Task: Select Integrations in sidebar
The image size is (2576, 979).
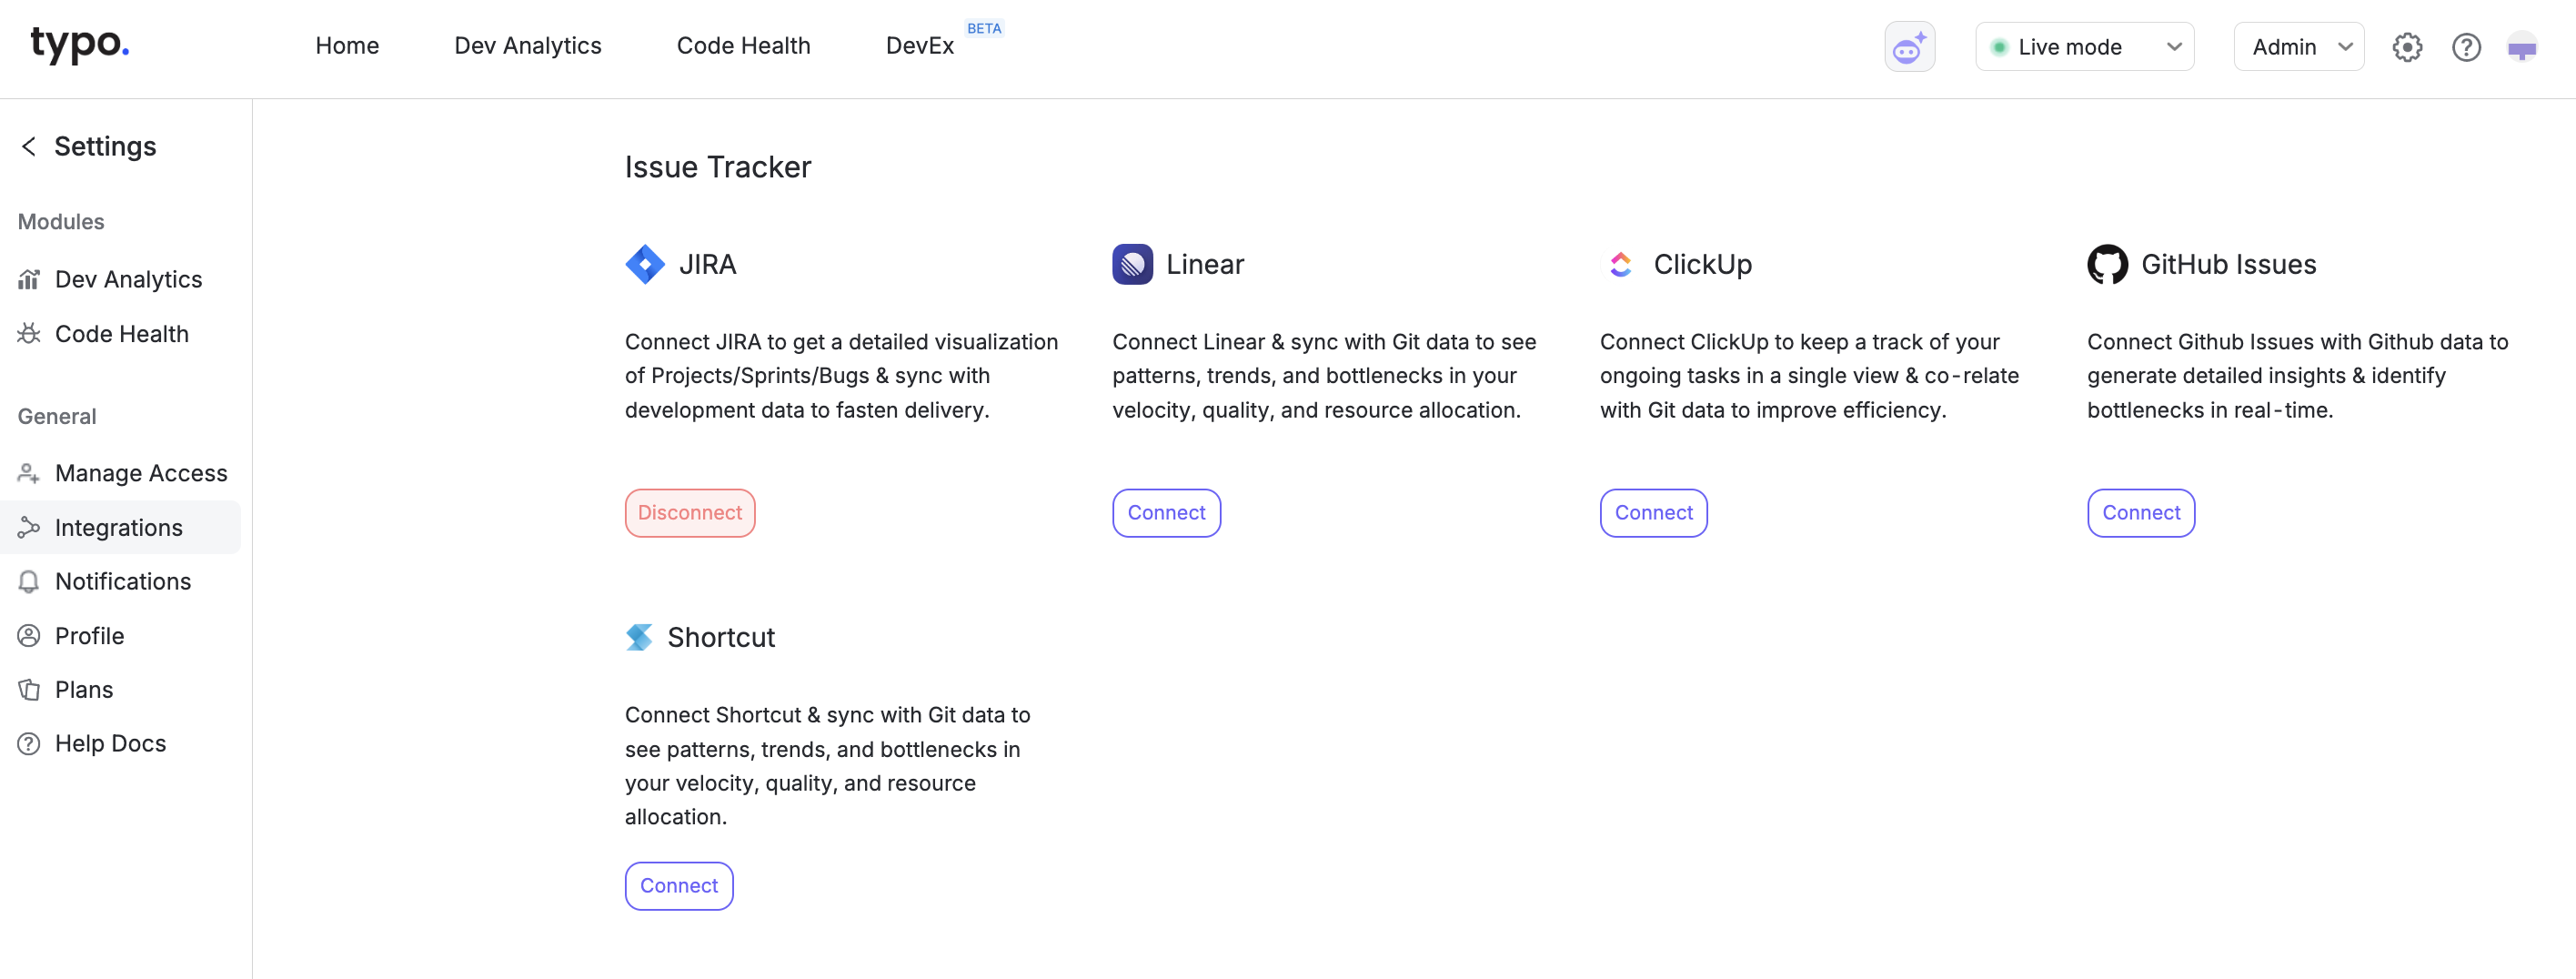Action: [x=120, y=527]
